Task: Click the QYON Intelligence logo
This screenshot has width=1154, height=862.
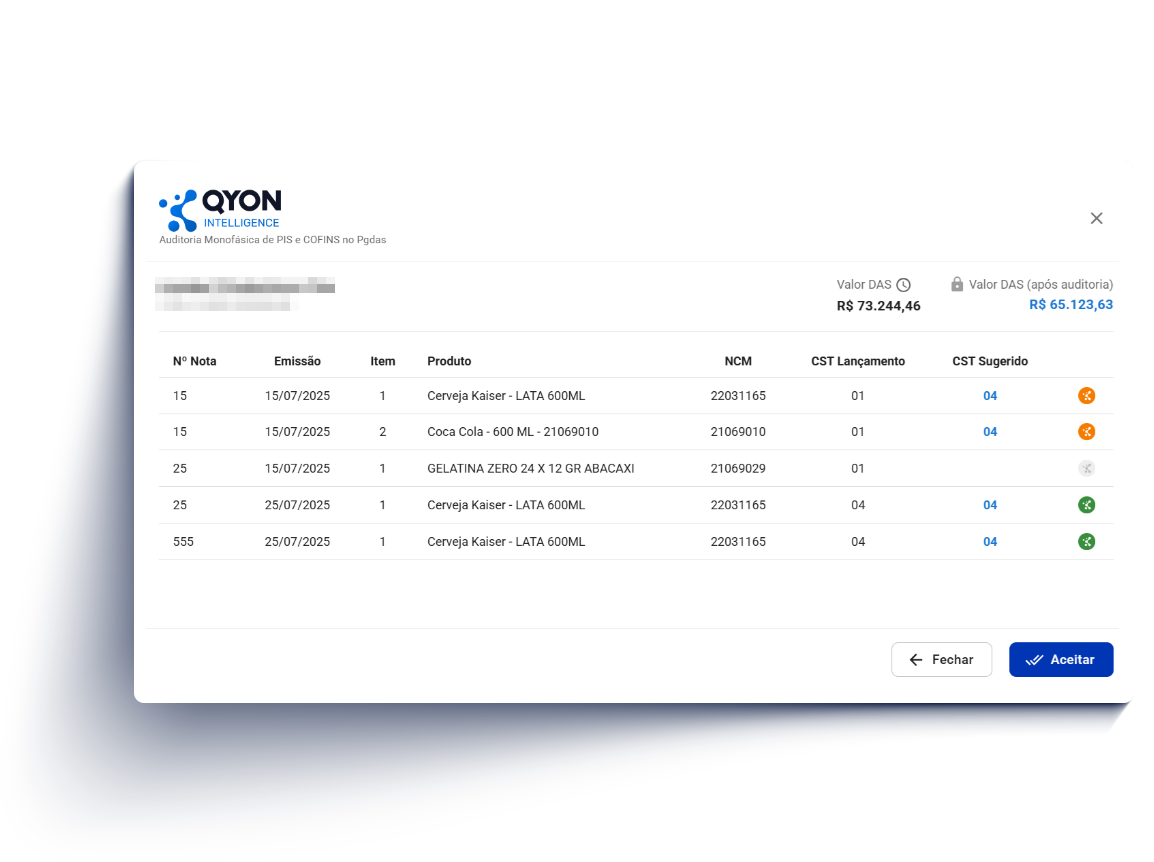Action: [221, 210]
